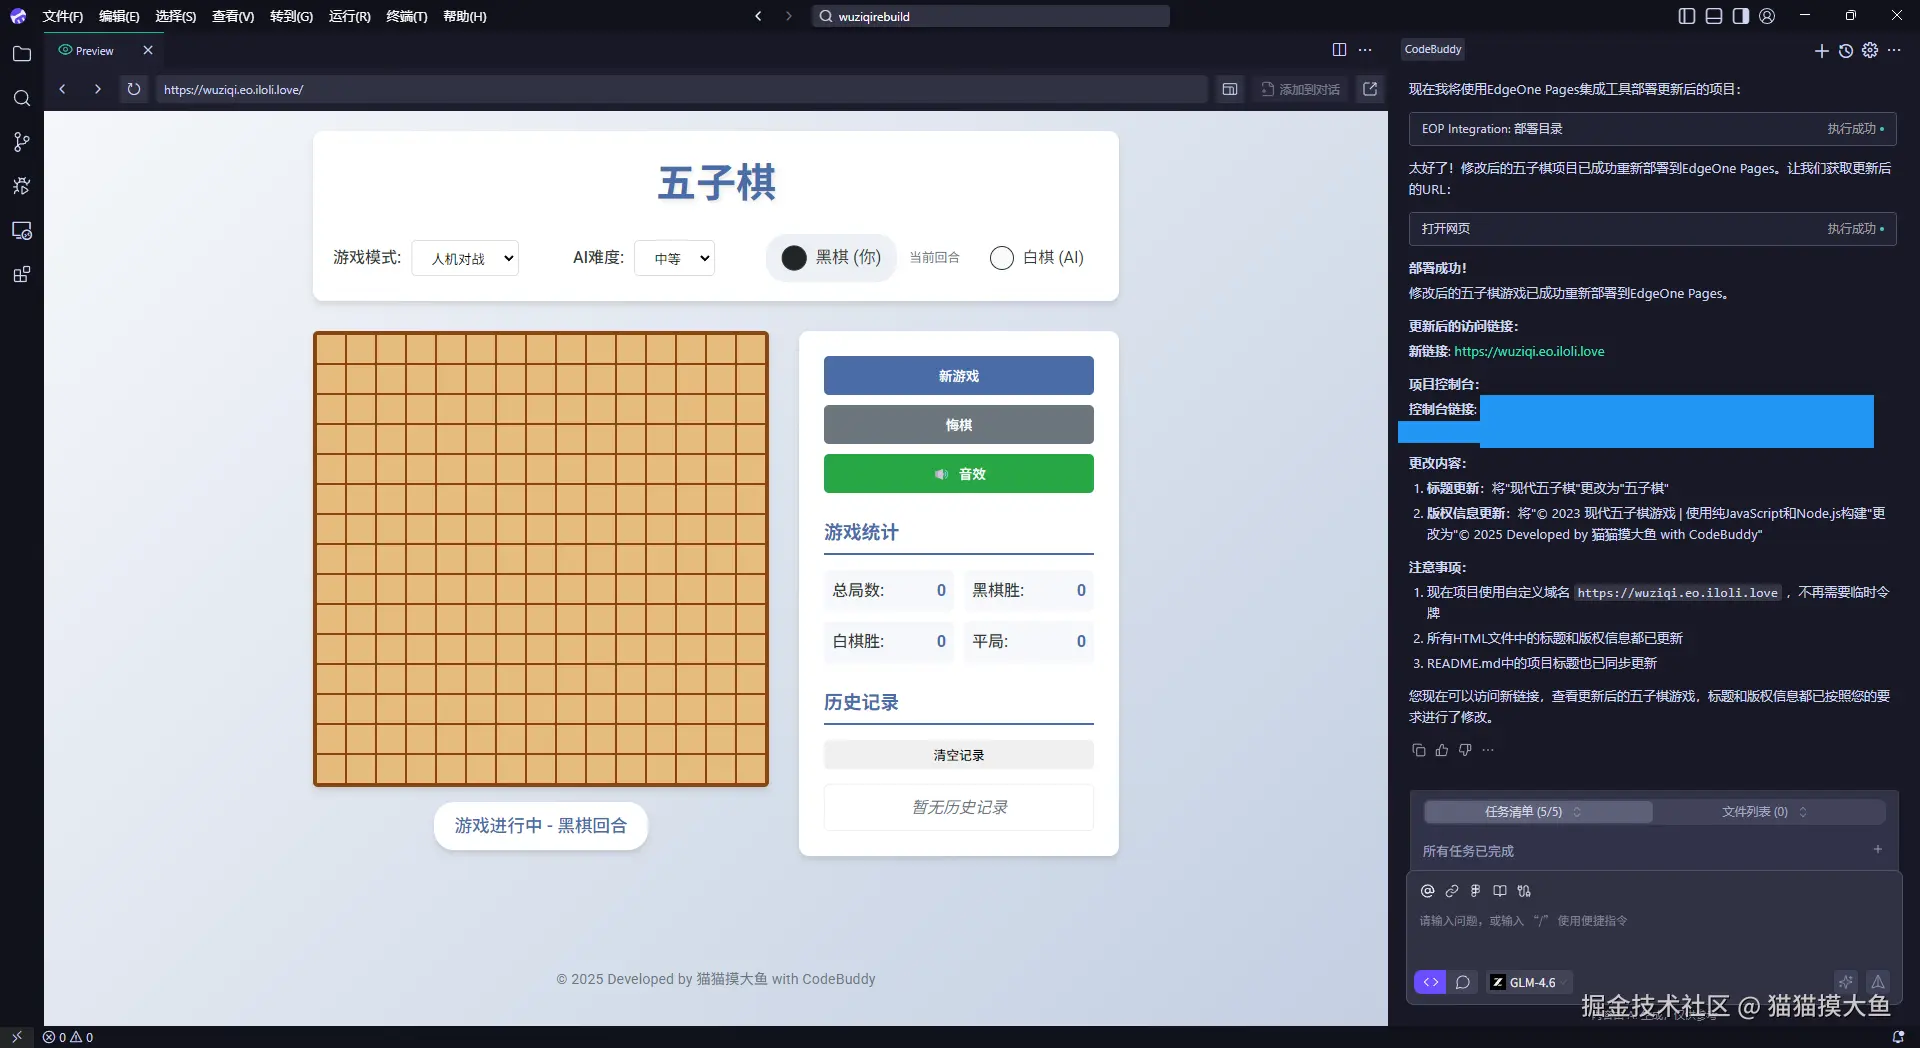Toggle the 音效 sound effects button
Image resolution: width=1920 pixels, height=1048 pixels.
(x=958, y=474)
